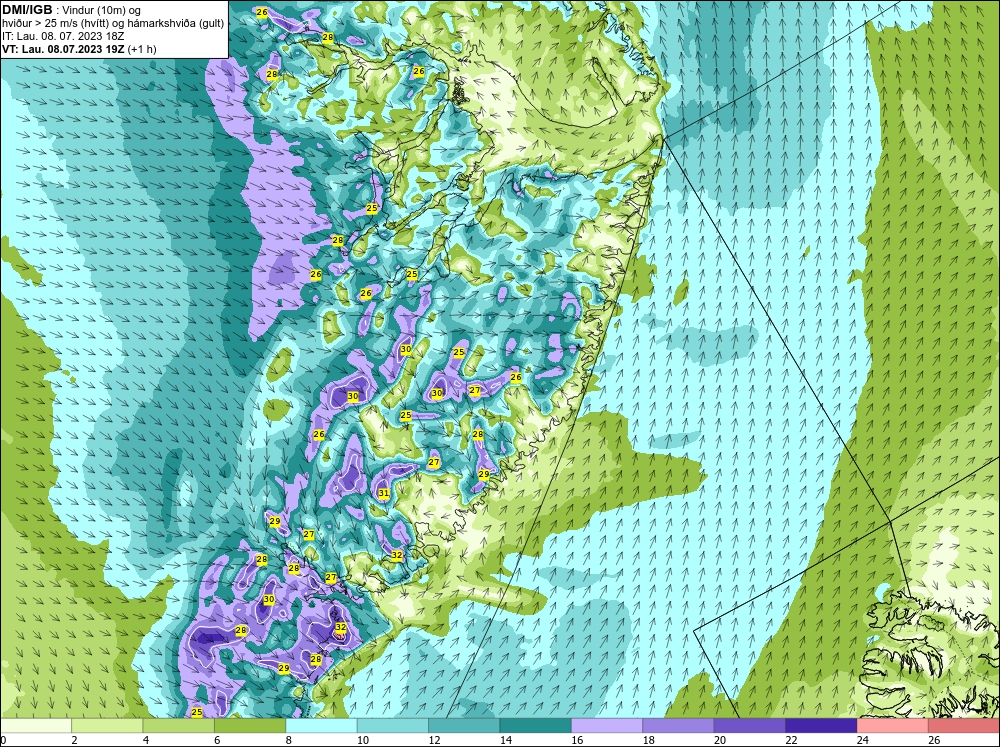1000x747 pixels.
Task: Select the 20–22 m/s violet legend swatch
Action: [x=750, y=725]
